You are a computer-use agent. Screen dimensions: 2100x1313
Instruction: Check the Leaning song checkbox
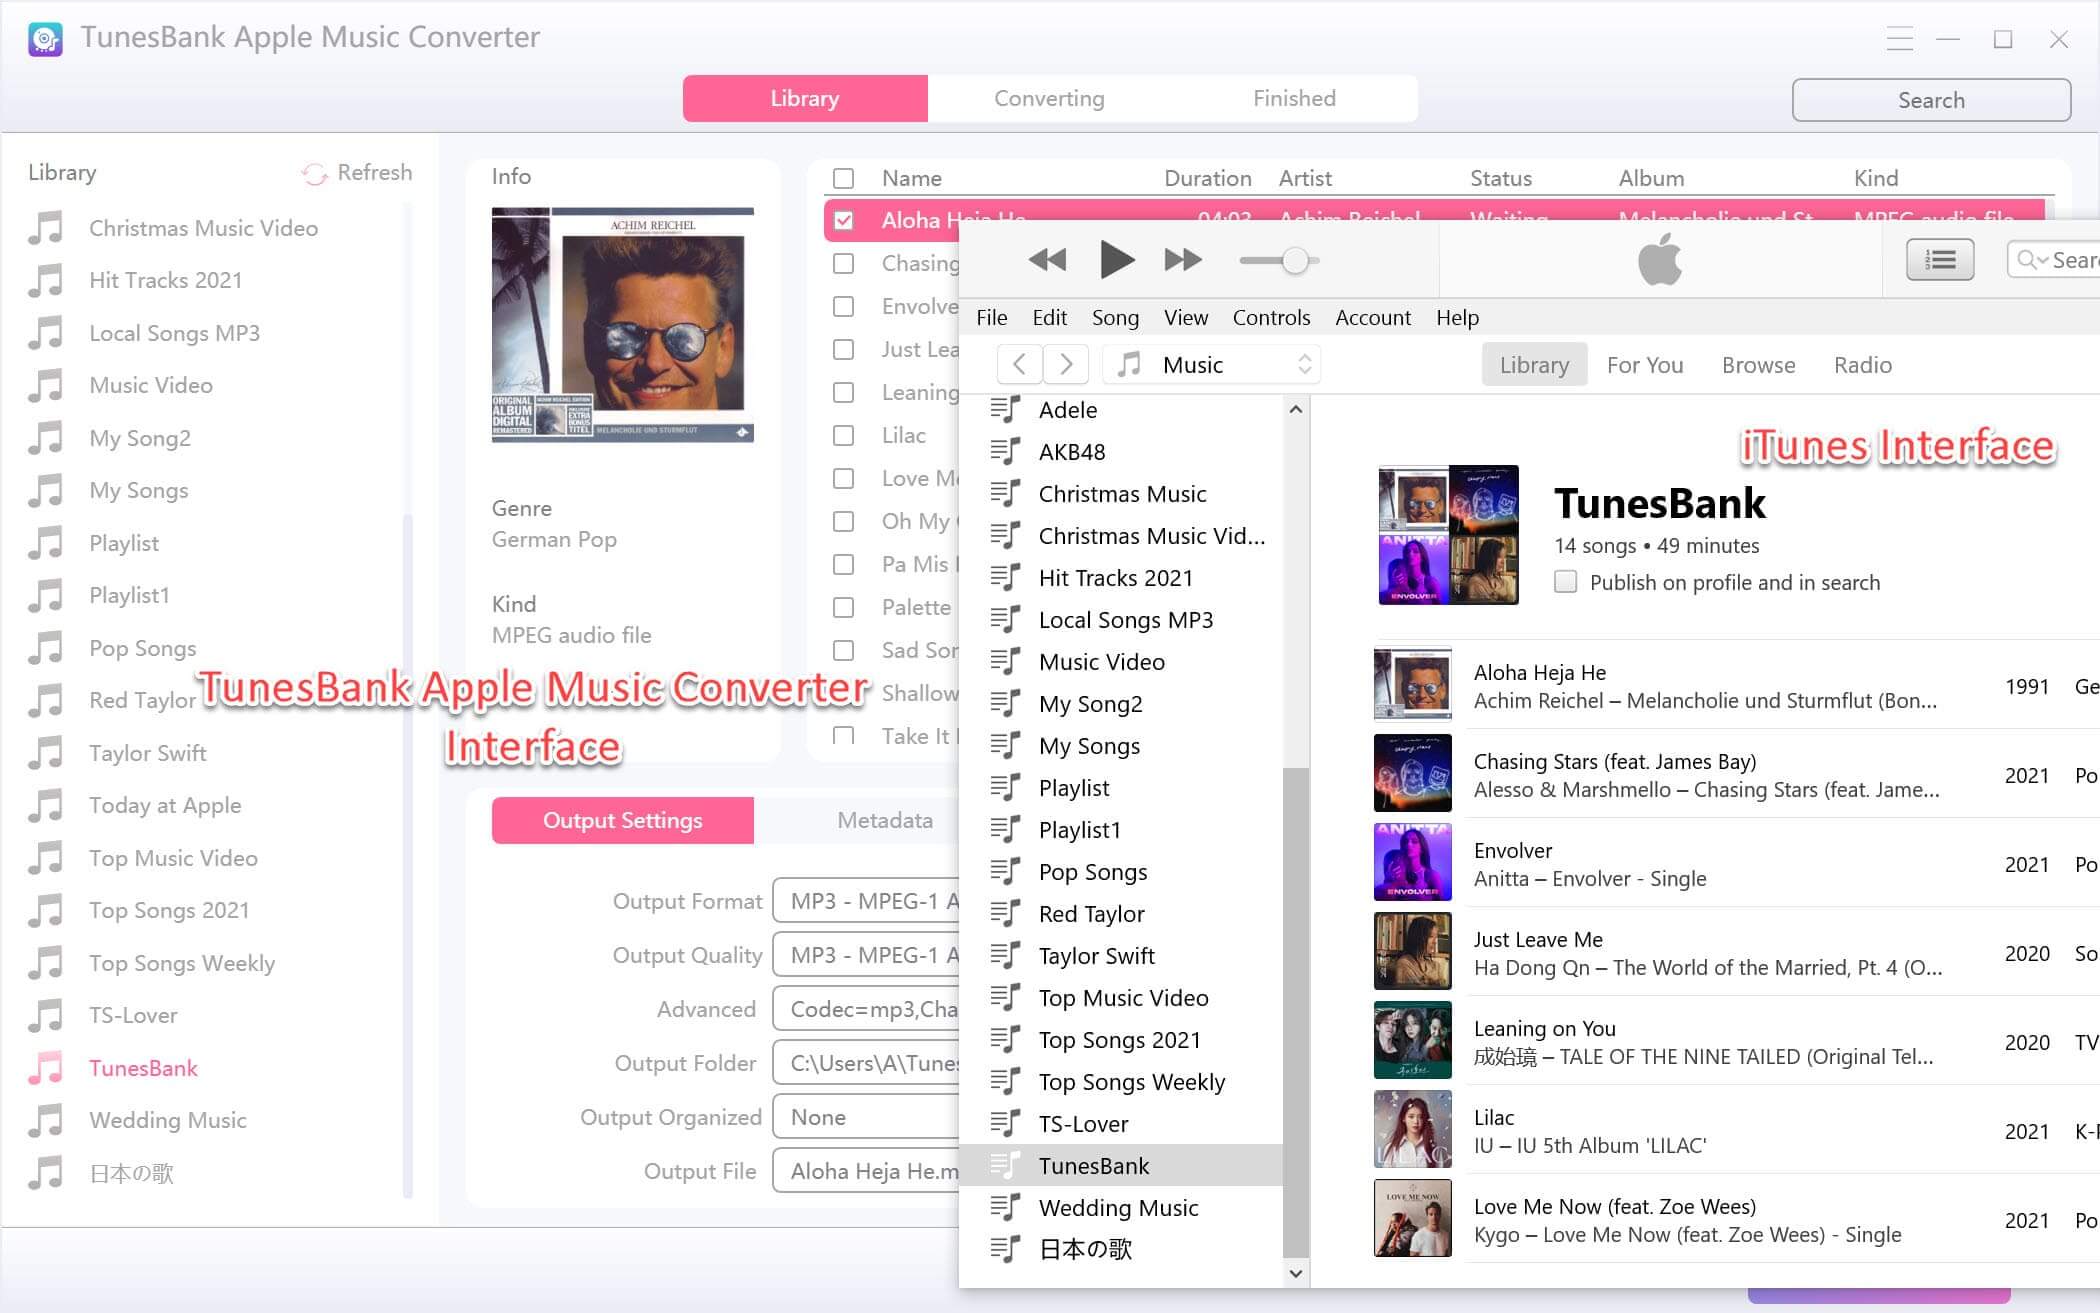844,392
